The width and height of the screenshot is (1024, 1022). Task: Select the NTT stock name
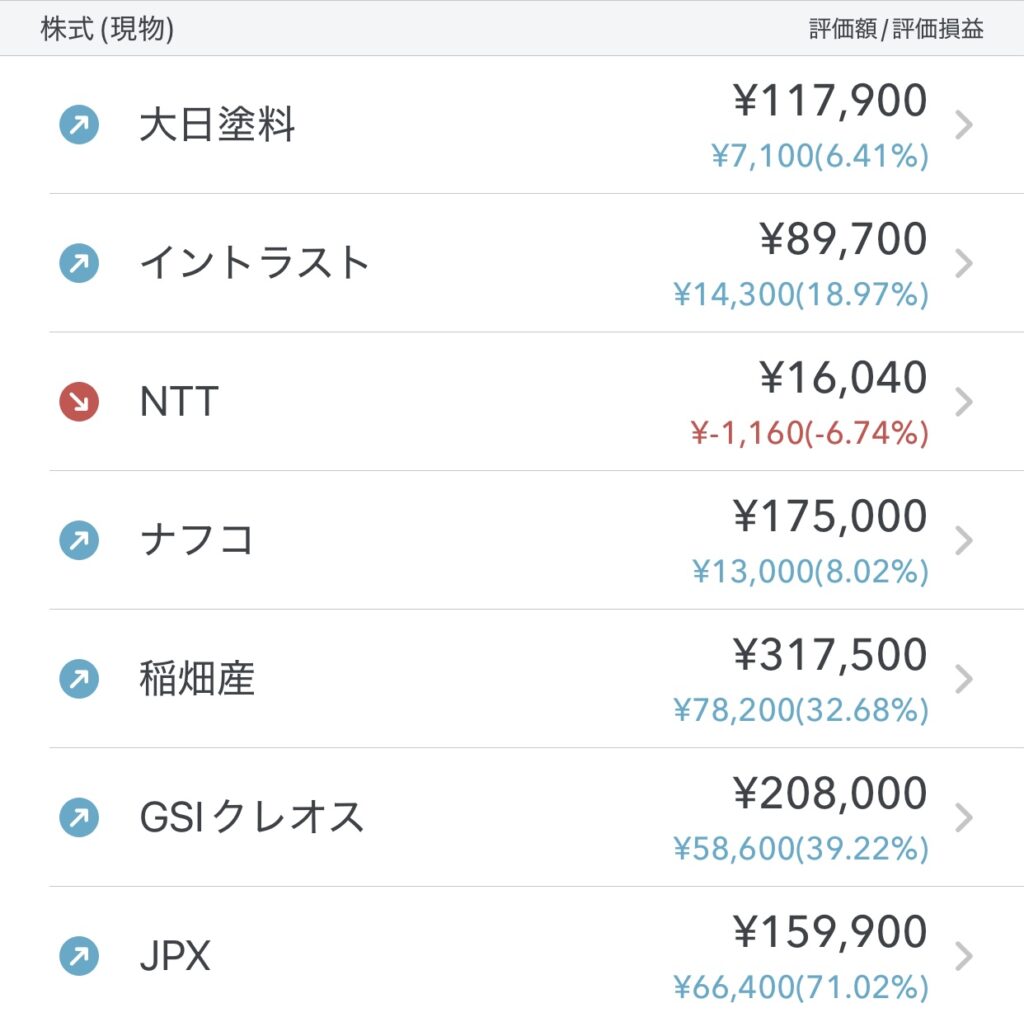pyautogui.click(x=179, y=403)
